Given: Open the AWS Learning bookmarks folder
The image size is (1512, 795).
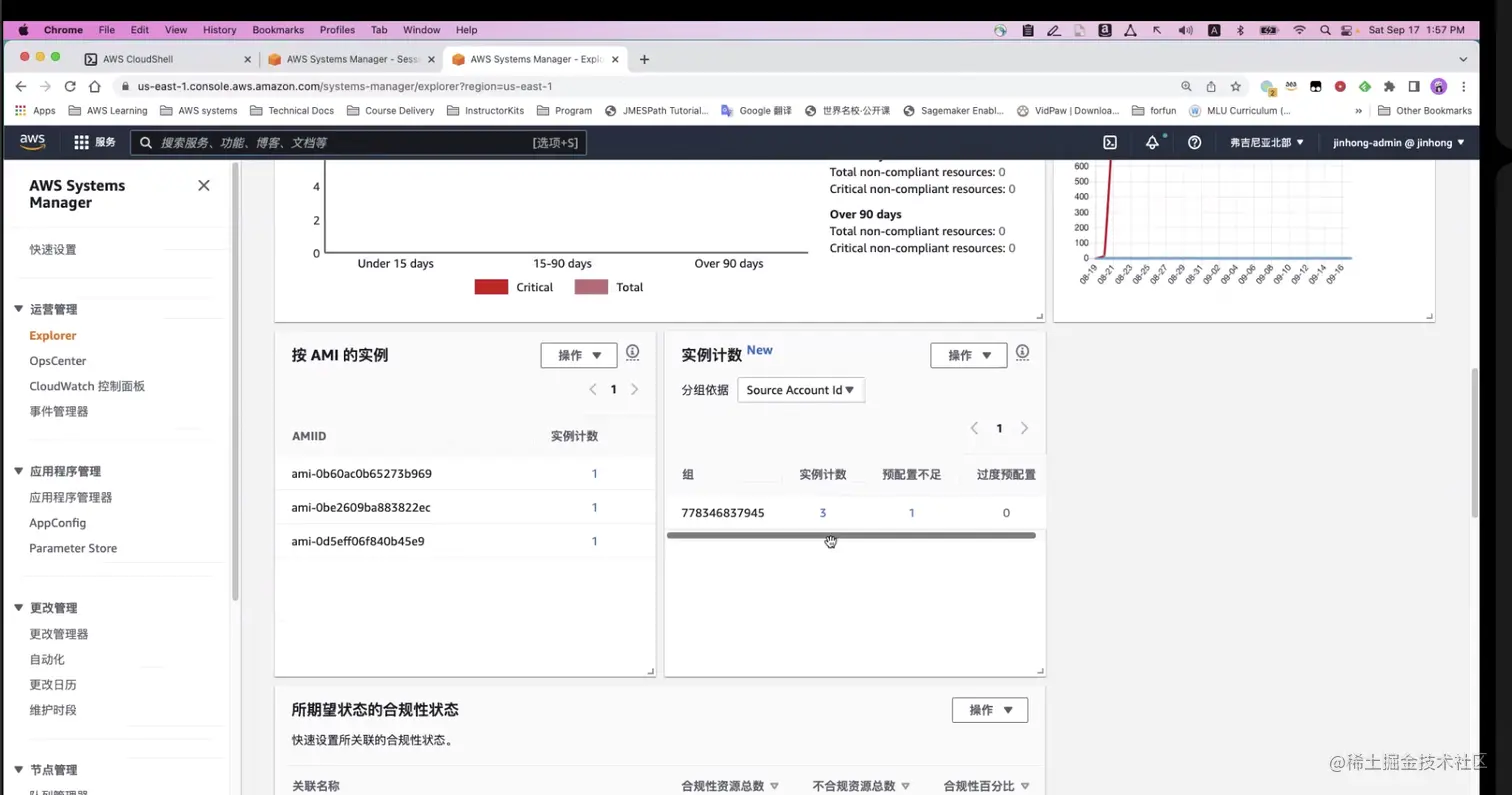Looking at the screenshot, I should pos(108,111).
